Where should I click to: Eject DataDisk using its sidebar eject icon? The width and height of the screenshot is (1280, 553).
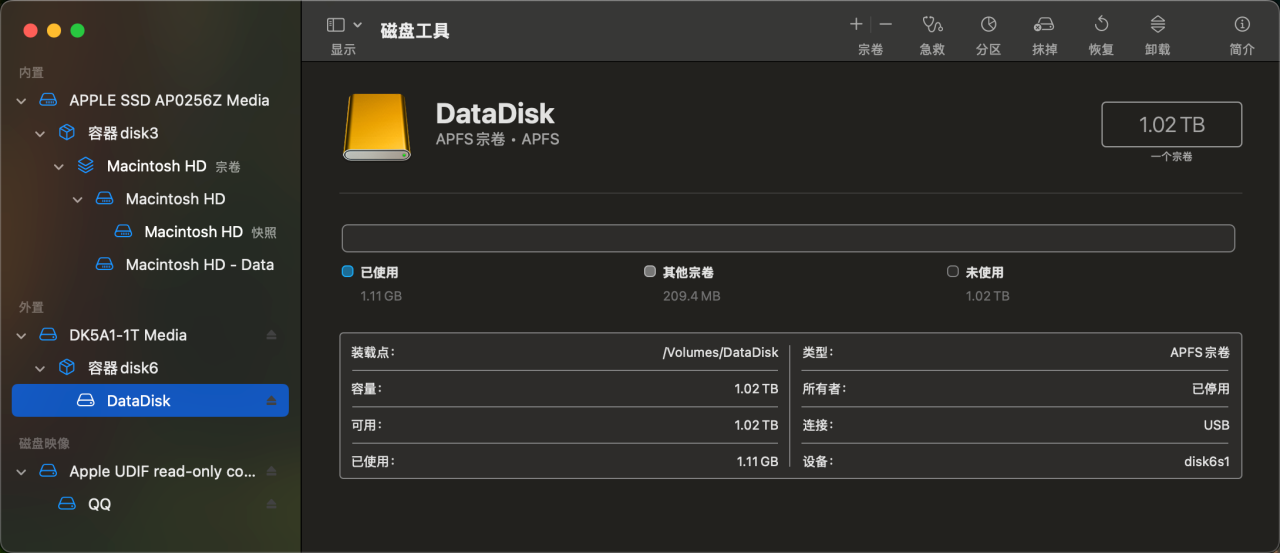point(271,401)
